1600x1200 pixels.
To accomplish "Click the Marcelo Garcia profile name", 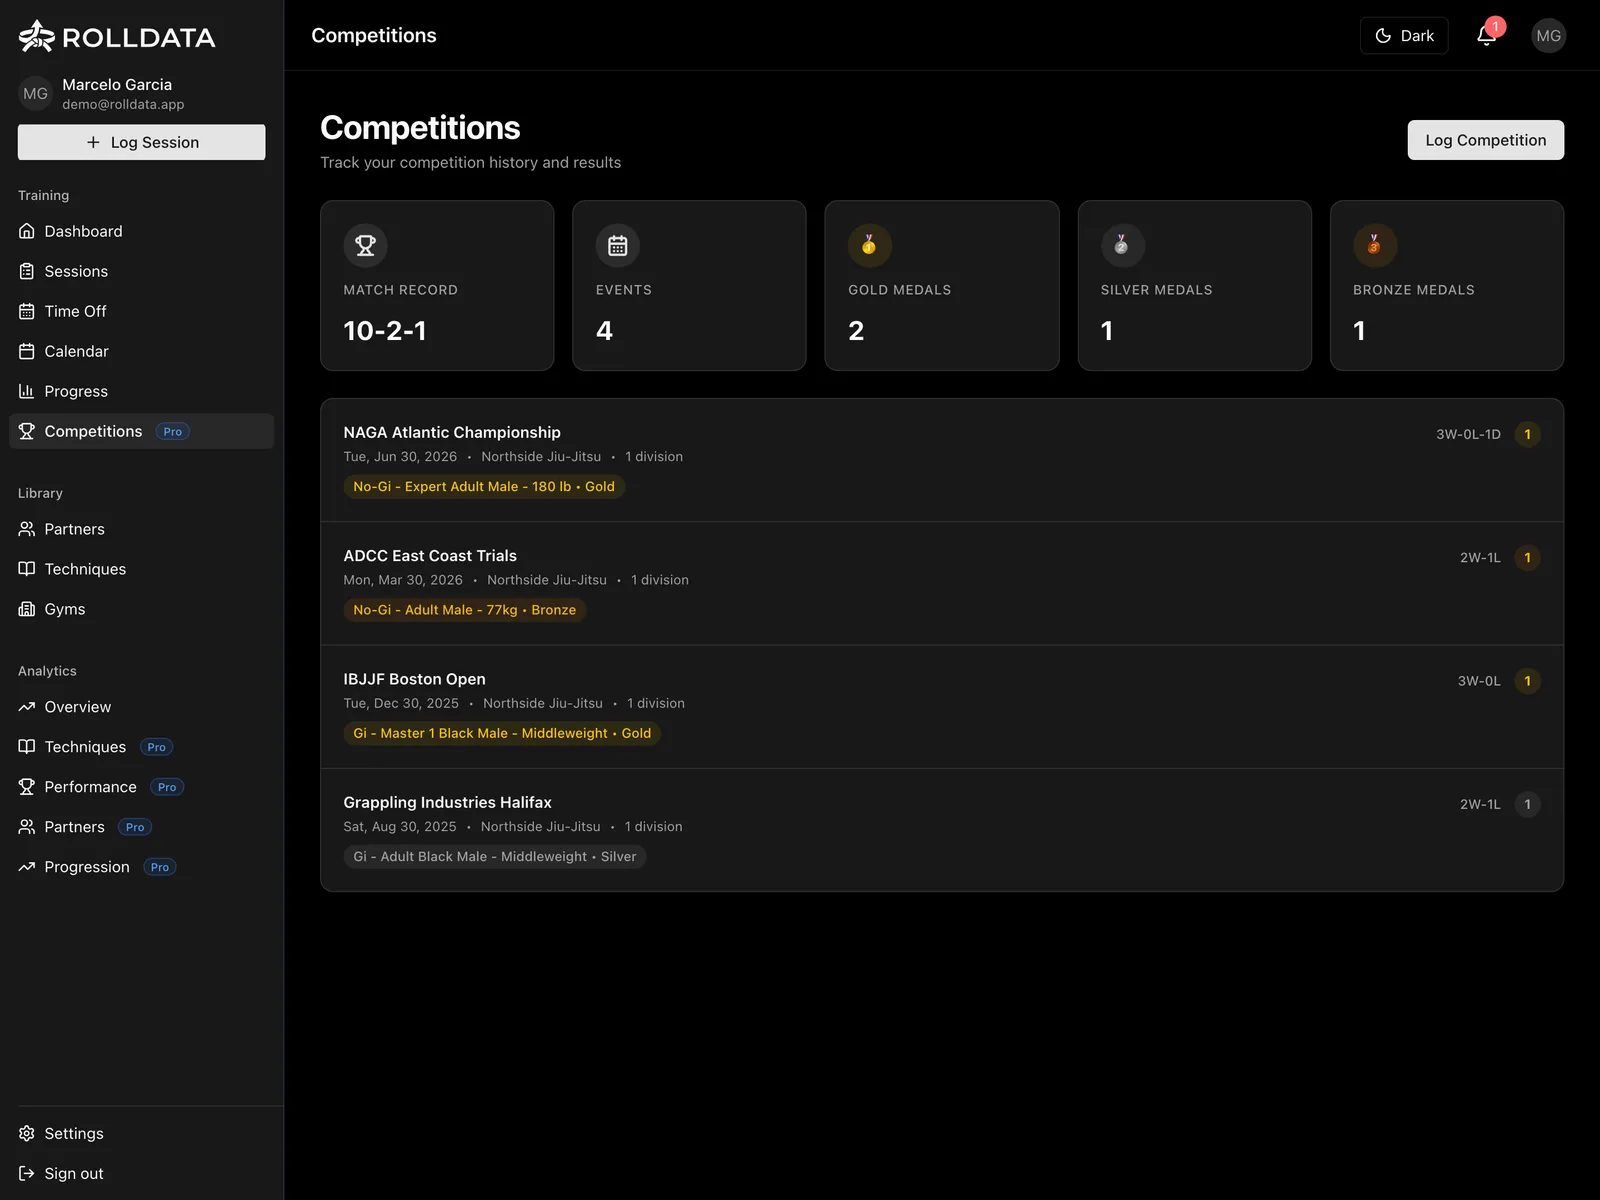I will [117, 85].
